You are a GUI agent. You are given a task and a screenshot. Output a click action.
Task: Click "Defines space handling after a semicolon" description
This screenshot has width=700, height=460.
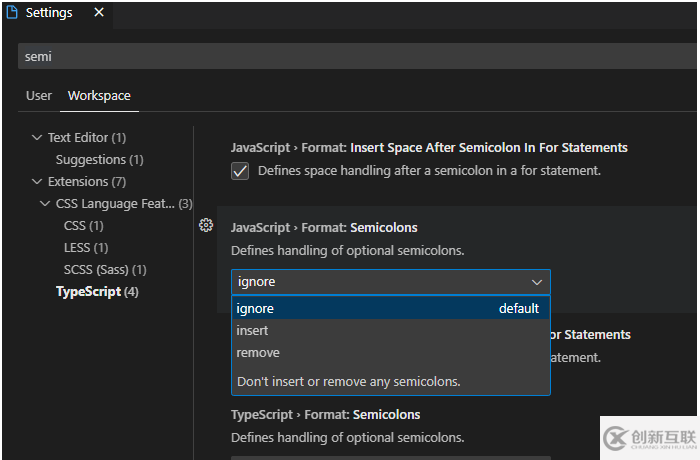click(429, 171)
